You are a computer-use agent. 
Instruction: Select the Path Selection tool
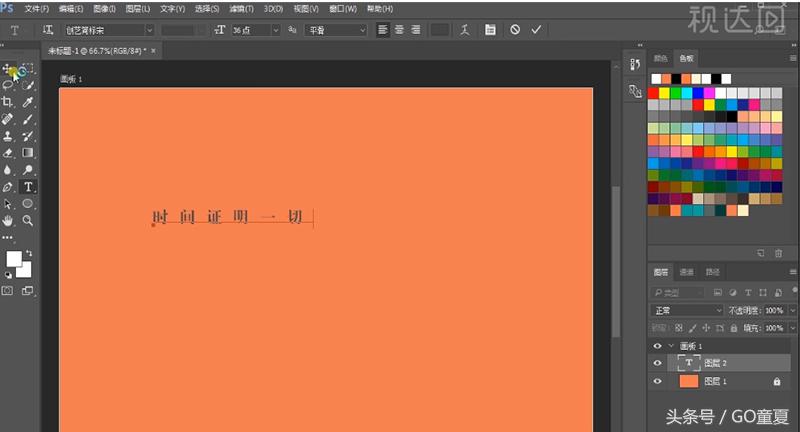(8, 204)
